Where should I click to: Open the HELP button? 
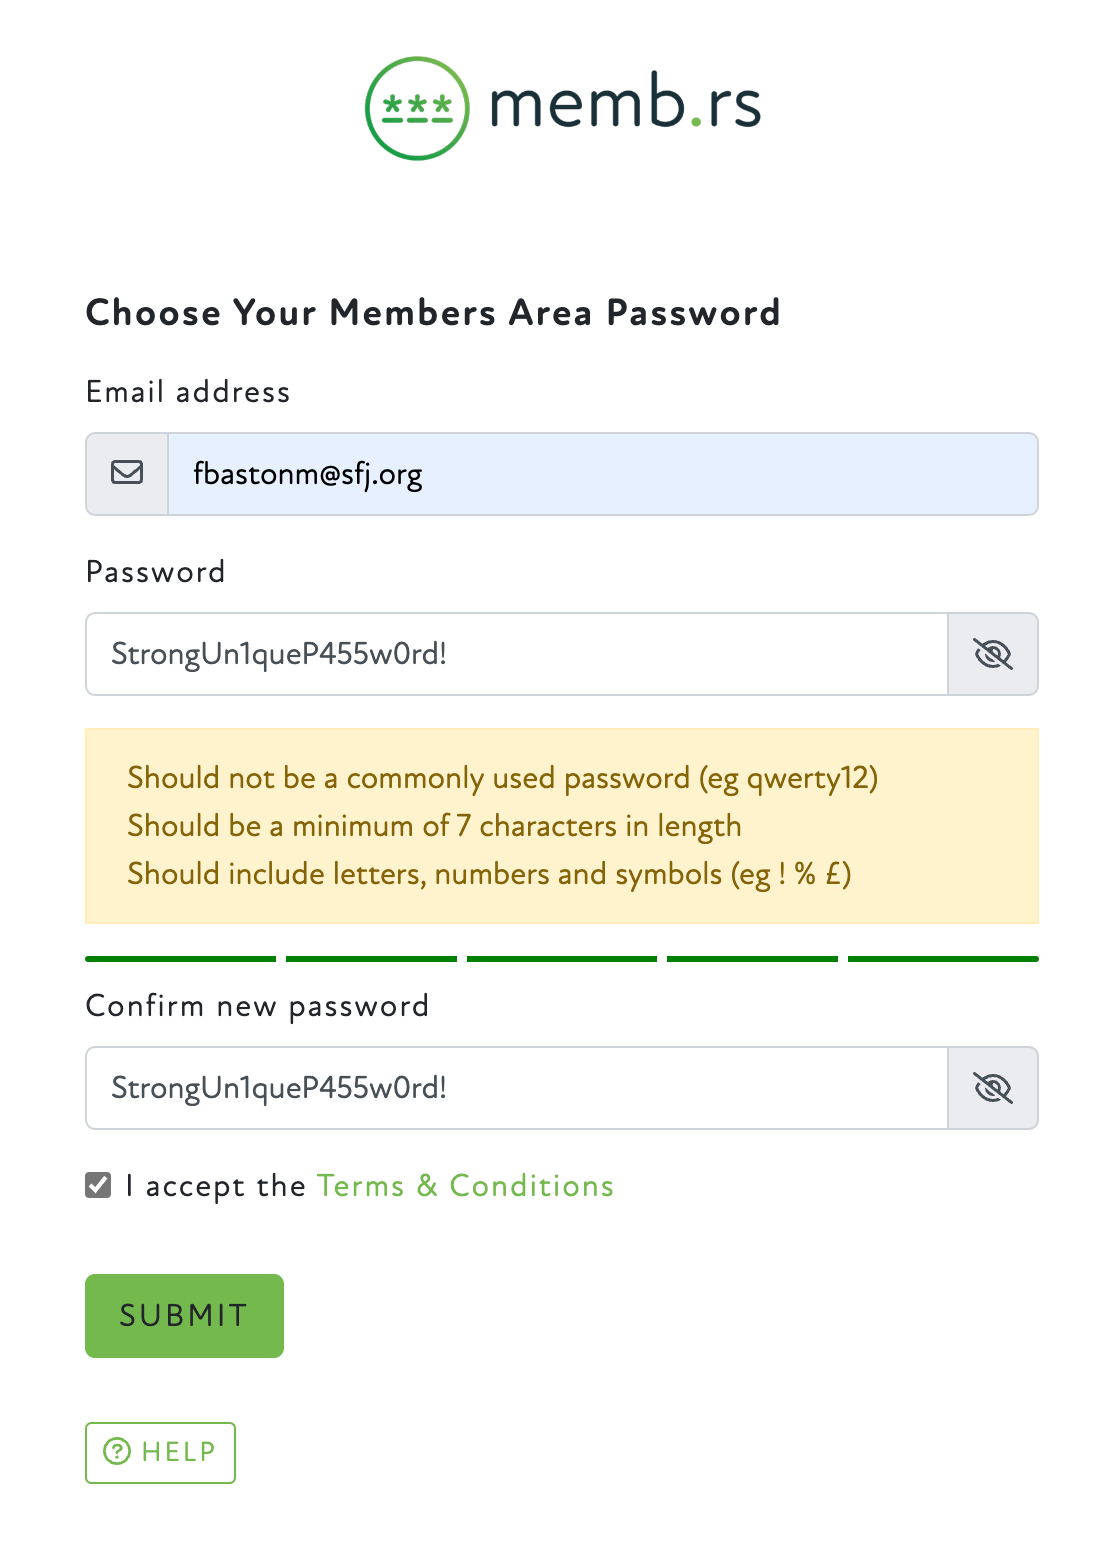point(160,1452)
